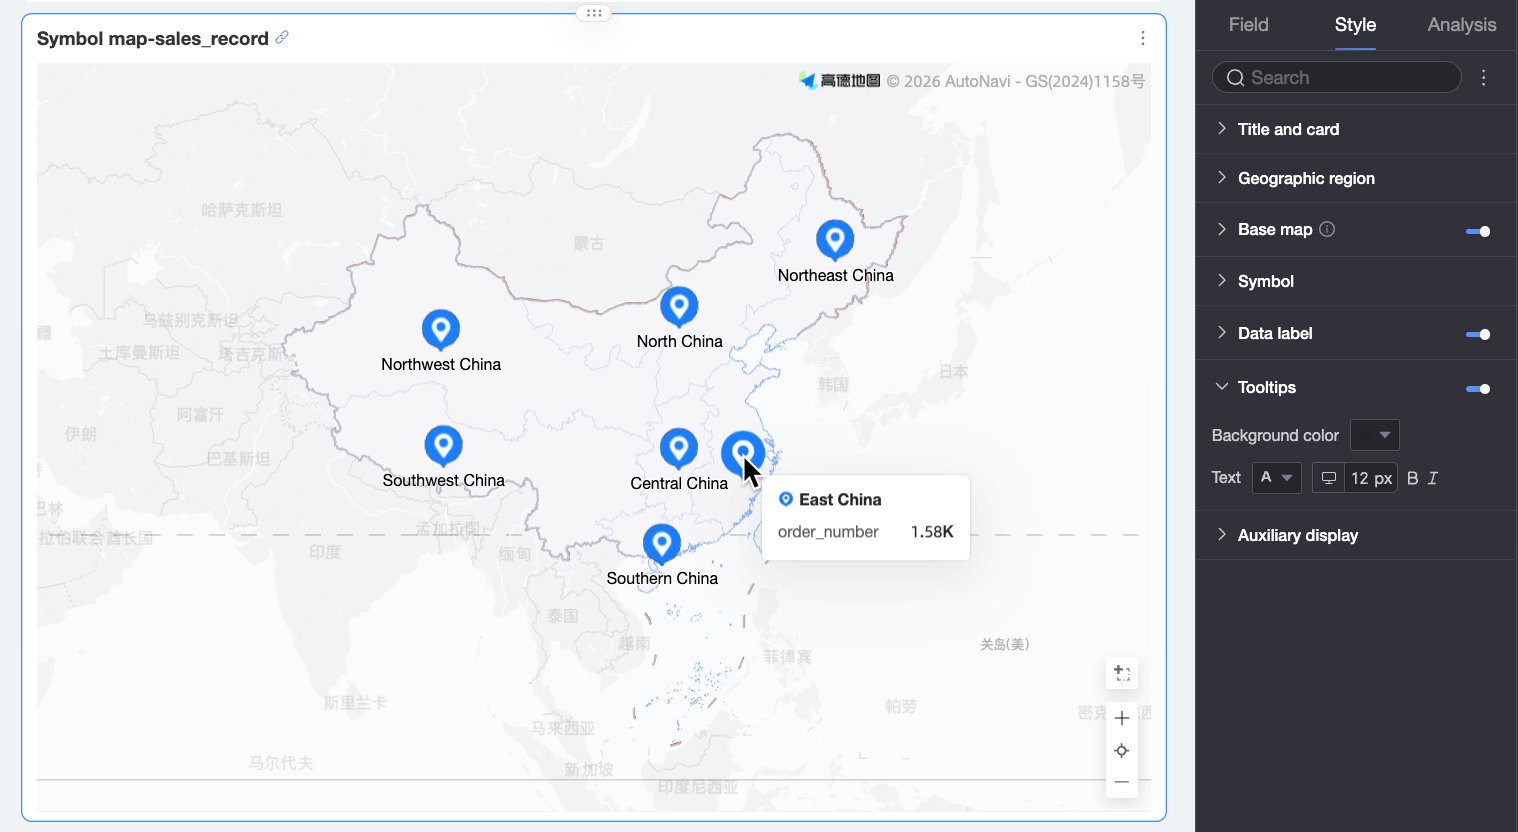1518x832 pixels.
Task: Expand the Title and card section
Action: click(1357, 129)
